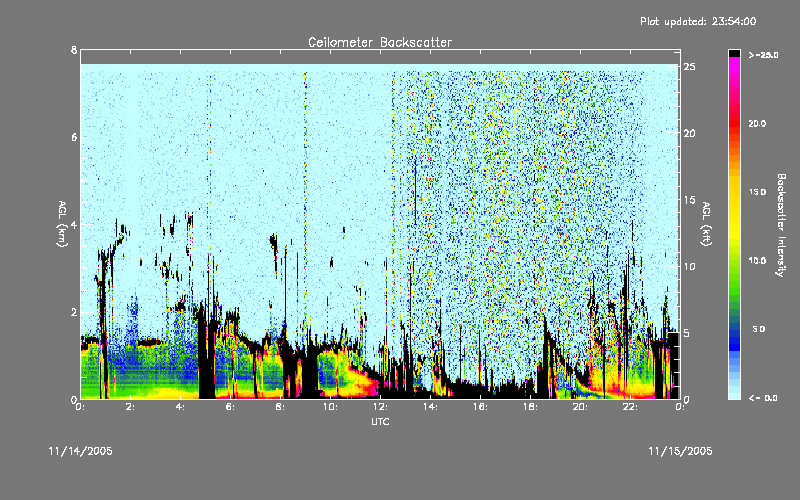Click the '22:' hour label on the UTC axis
The image size is (800, 500).
point(630,407)
